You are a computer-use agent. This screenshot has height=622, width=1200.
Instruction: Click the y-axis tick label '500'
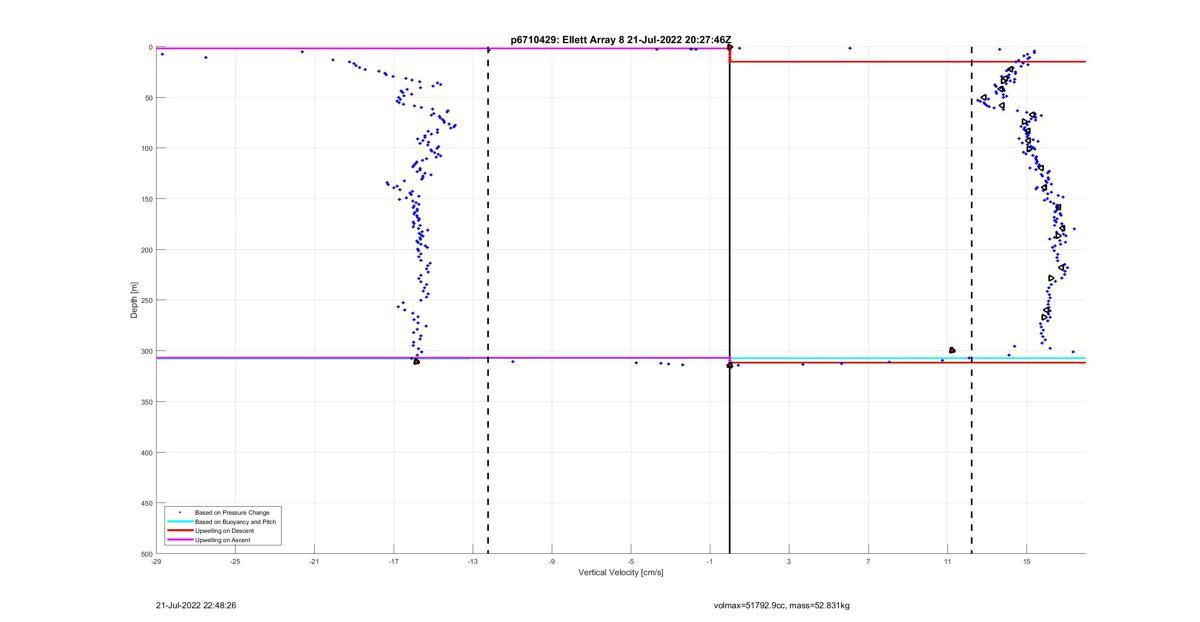coord(146,554)
